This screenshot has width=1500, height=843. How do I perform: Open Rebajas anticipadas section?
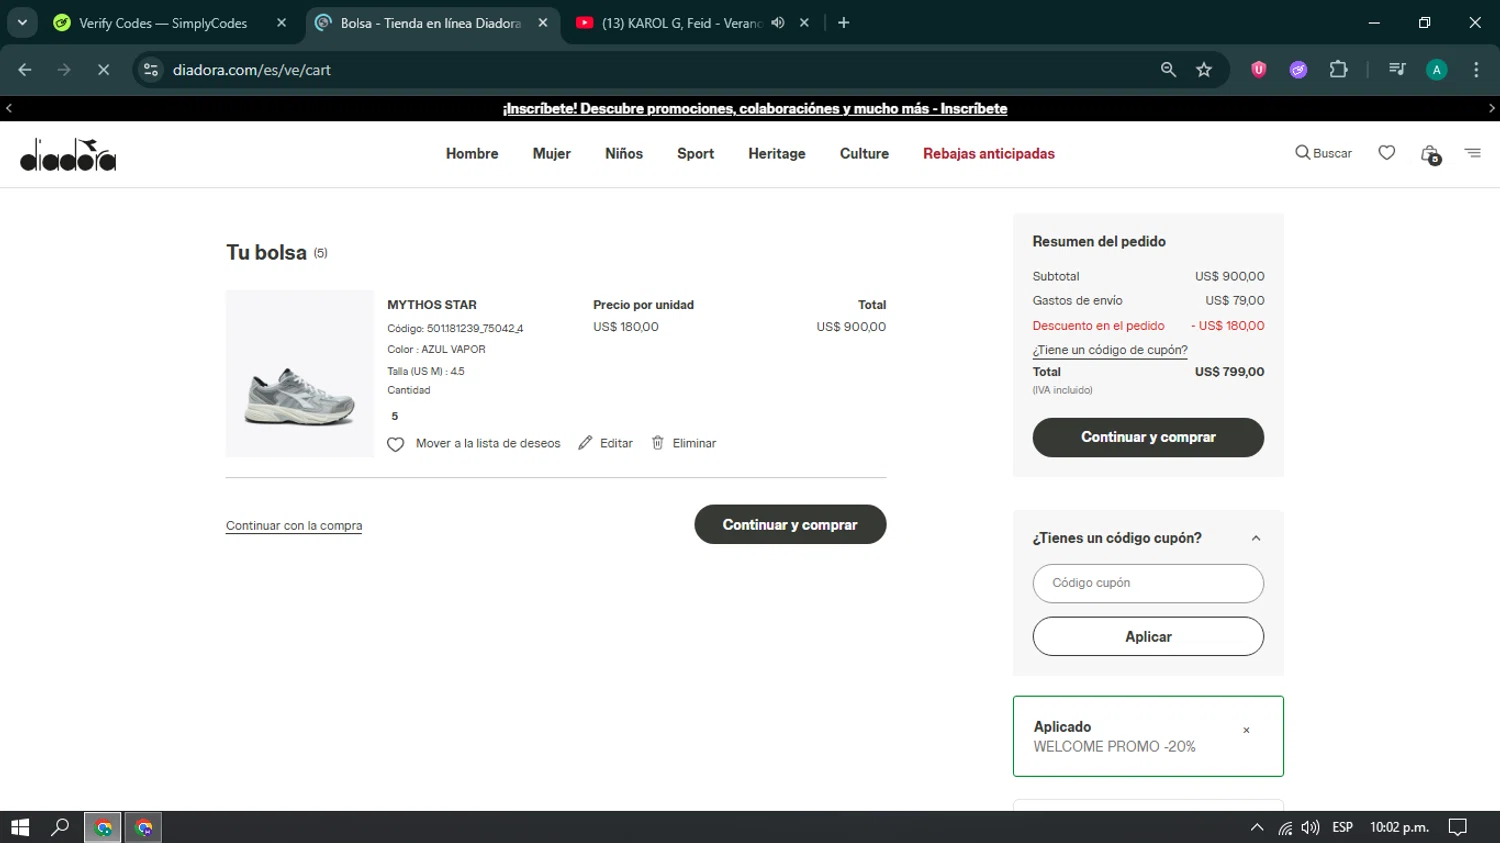click(x=989, y=154)
